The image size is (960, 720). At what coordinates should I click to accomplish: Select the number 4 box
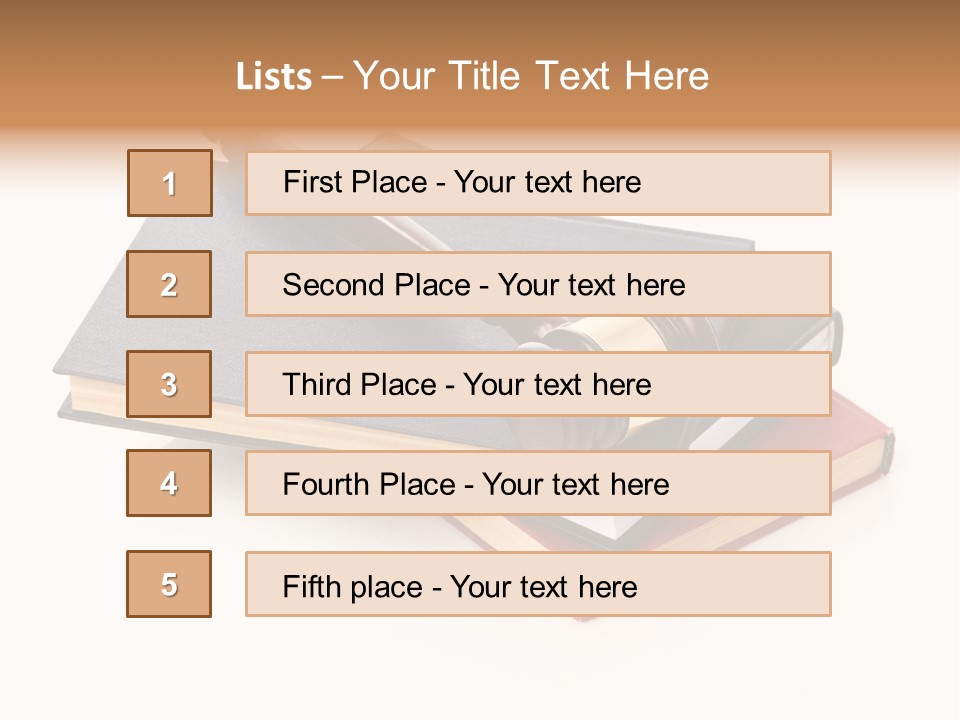[169, 483]
